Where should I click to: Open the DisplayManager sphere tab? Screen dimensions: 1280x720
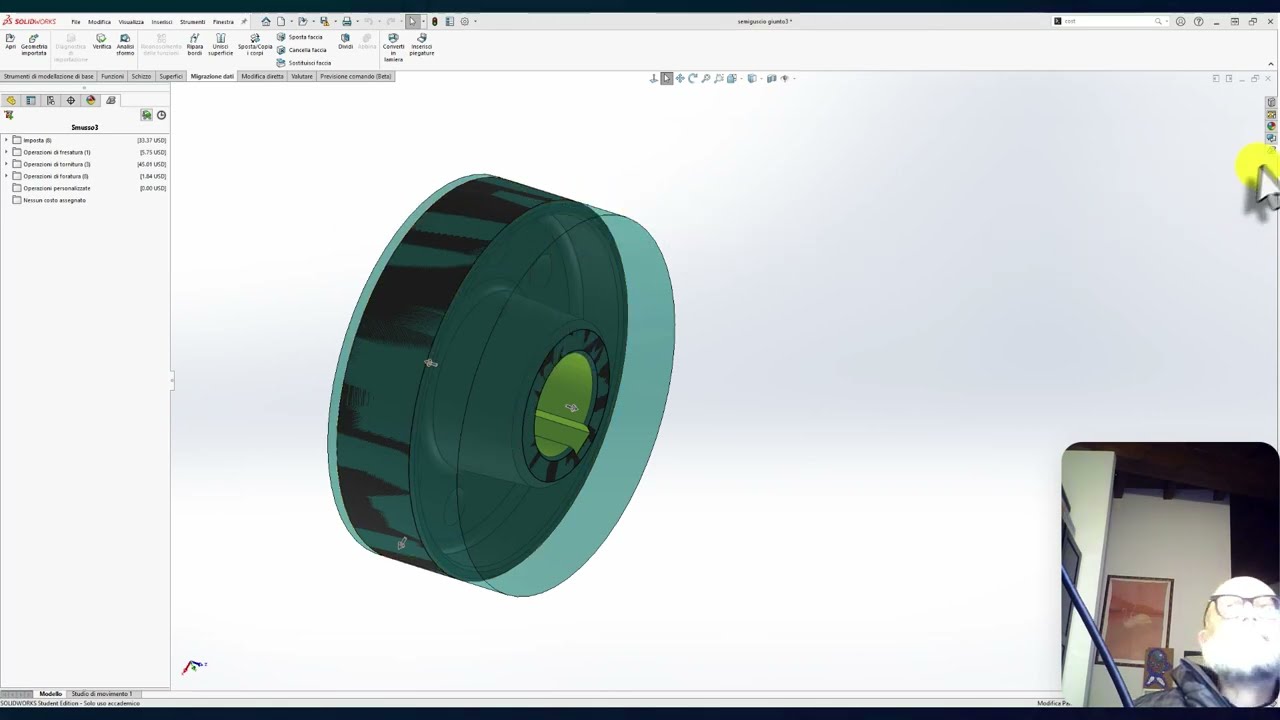(91, 100)
